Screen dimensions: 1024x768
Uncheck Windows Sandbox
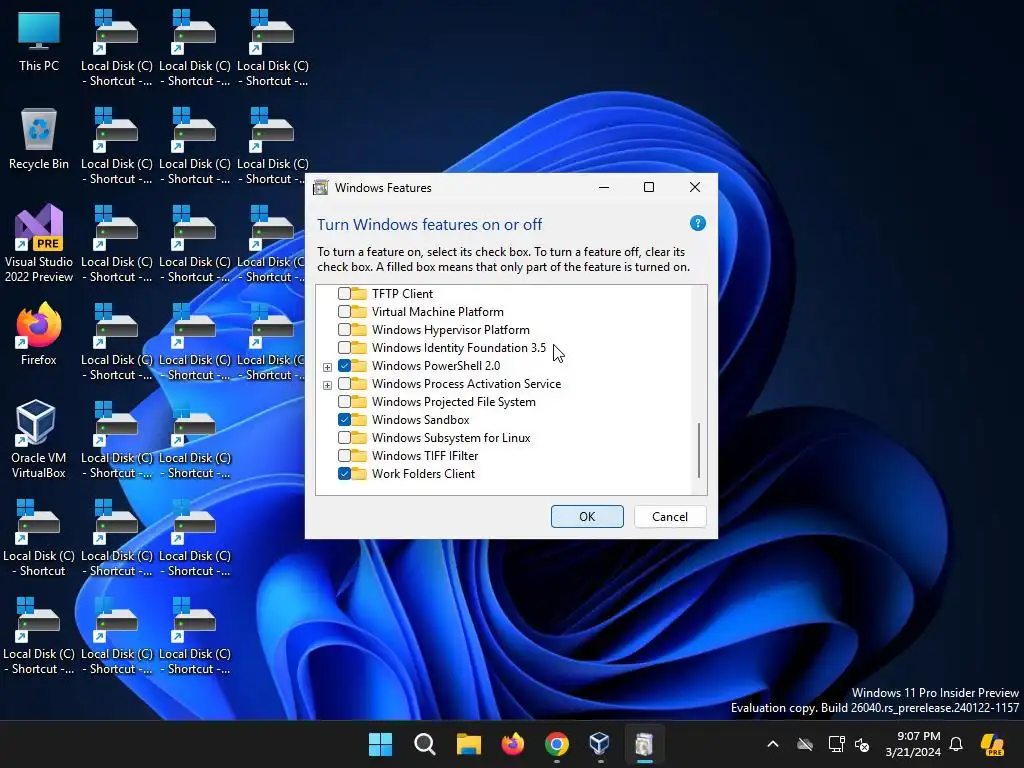coord(344,419)
